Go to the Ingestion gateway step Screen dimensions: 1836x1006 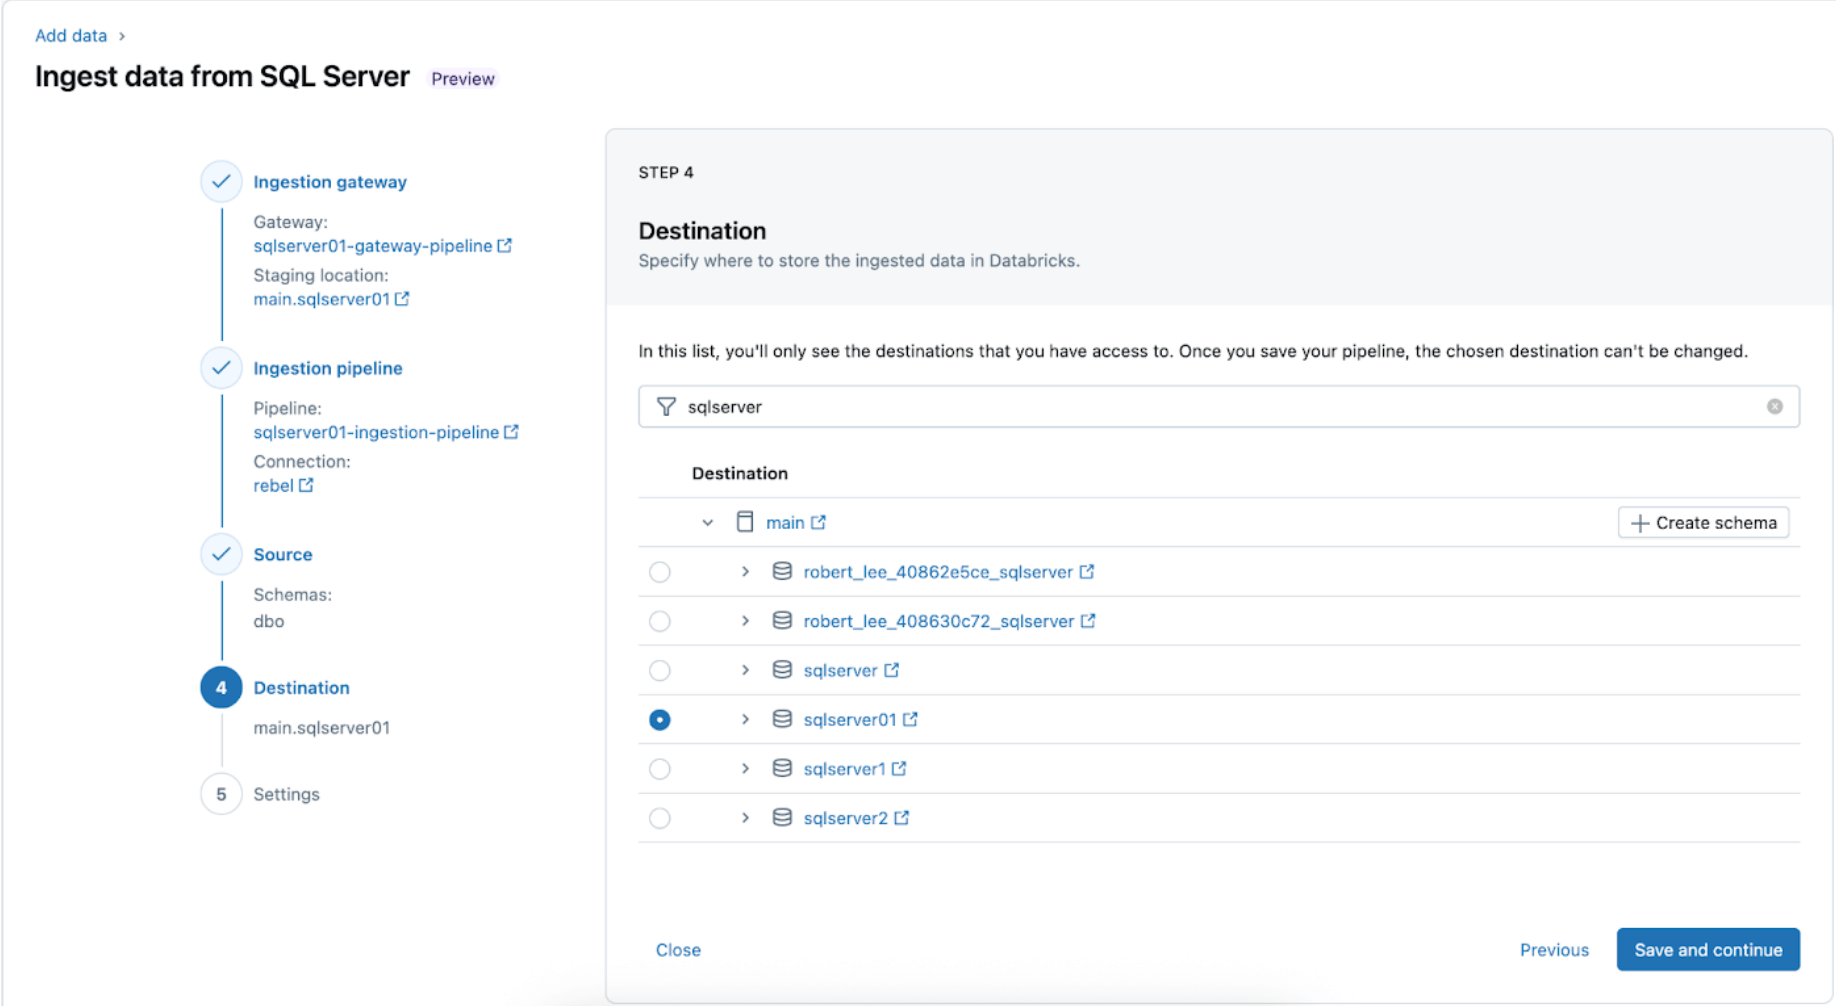point(329,182)
